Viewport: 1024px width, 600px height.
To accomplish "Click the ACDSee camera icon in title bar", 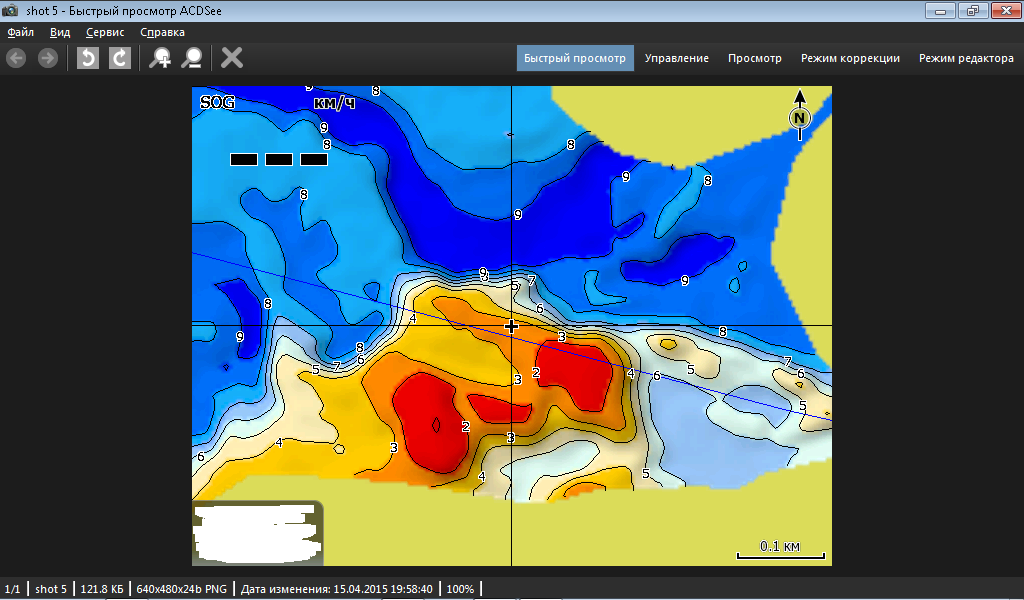I will tap(11, 11).
